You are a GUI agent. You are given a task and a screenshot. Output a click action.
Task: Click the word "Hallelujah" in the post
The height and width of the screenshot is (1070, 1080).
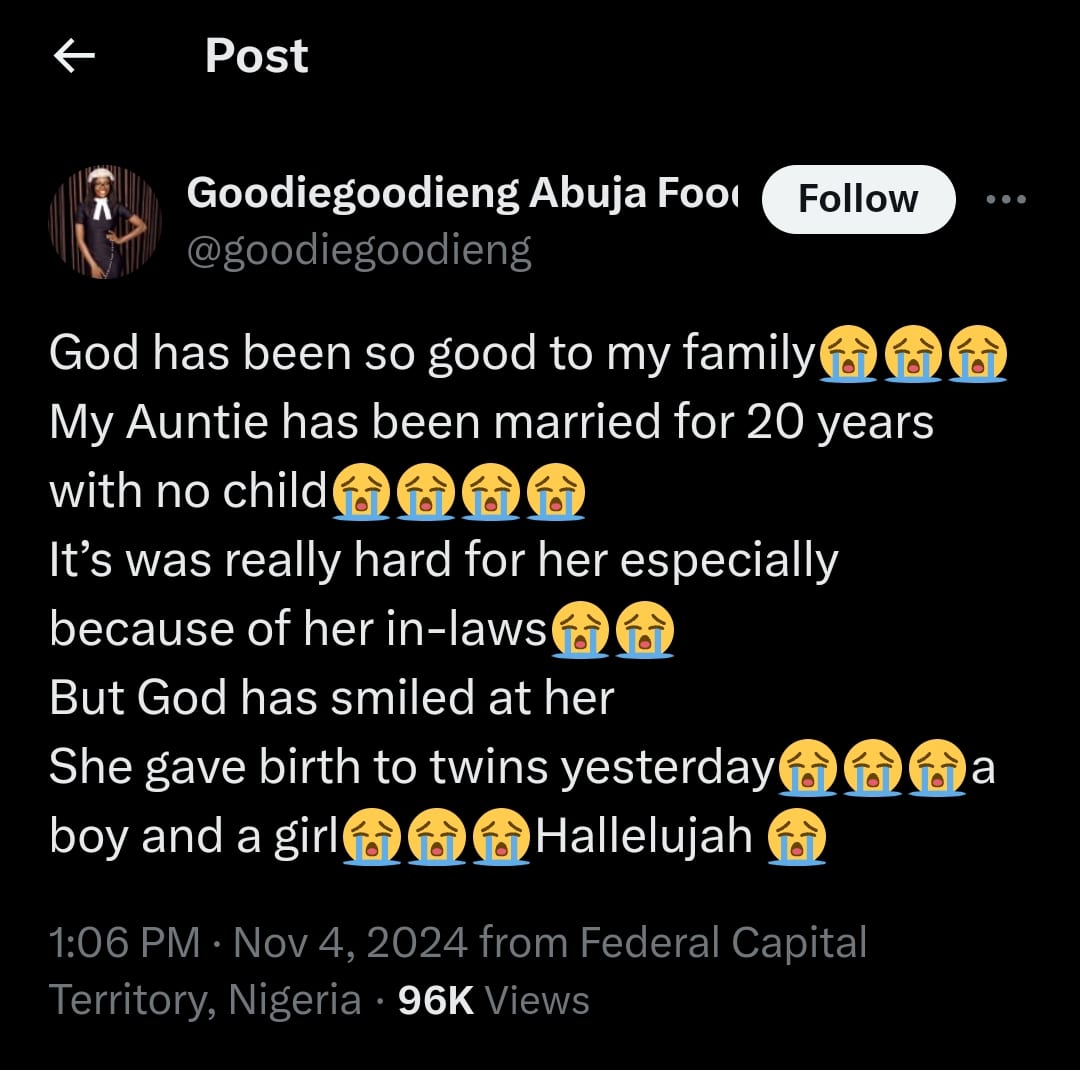(644, 836)
